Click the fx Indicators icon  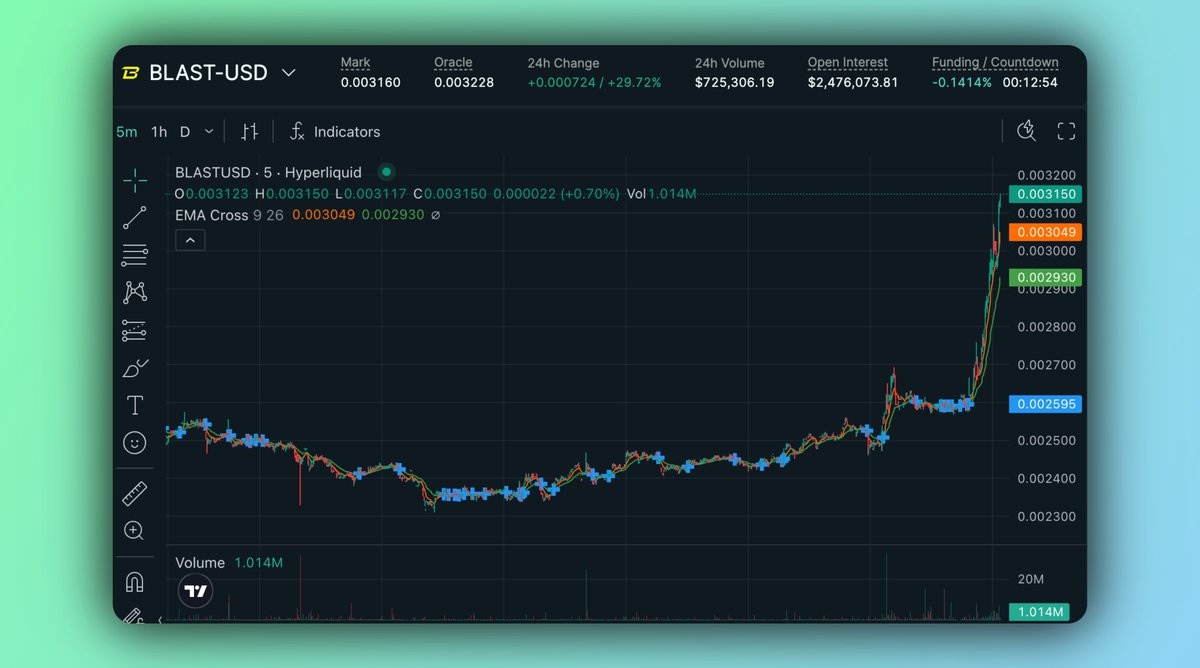pyautogui.click(x=297, y=132)
